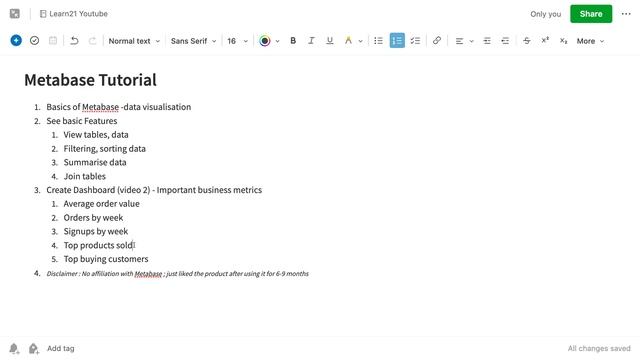640x360 pixels.
Task: Click the expand note icon at top left
Action: pos(15,14)
